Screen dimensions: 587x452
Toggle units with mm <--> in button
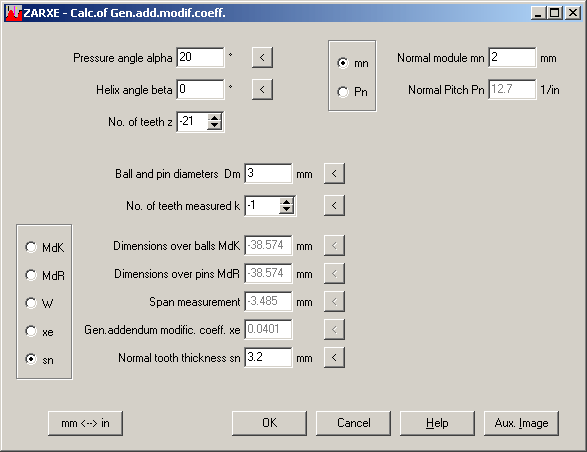(85, 423)
